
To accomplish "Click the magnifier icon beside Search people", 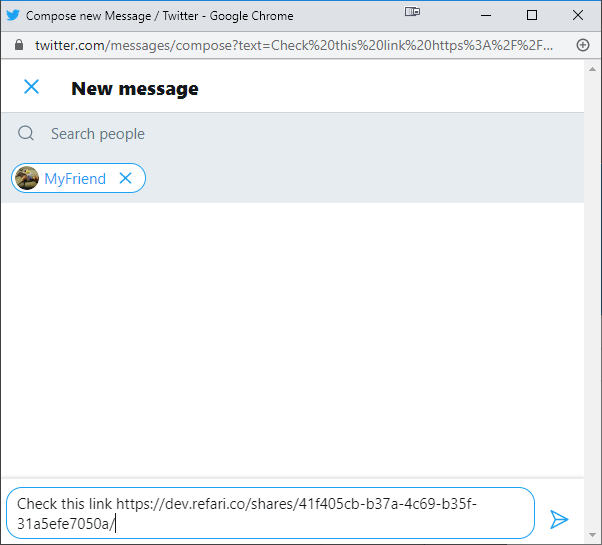I will click(26, 134).
